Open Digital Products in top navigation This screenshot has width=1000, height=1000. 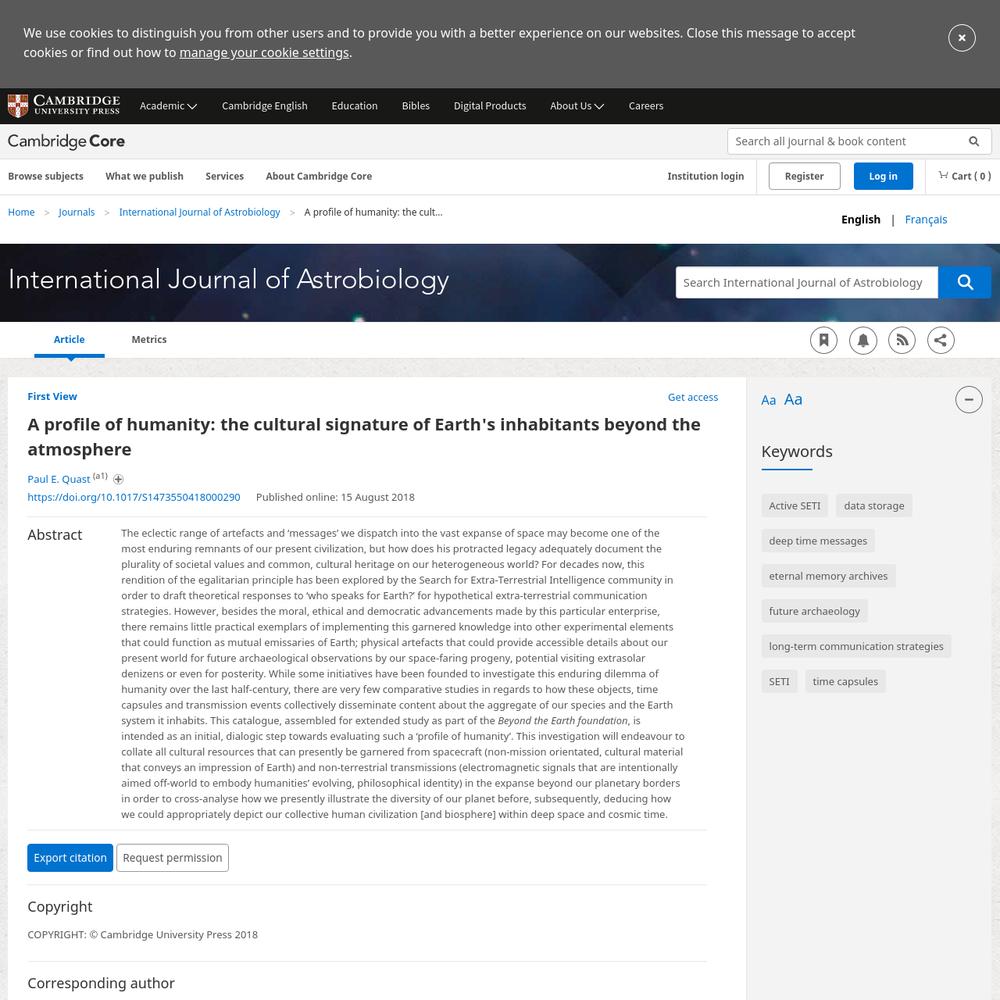point(490,106)
